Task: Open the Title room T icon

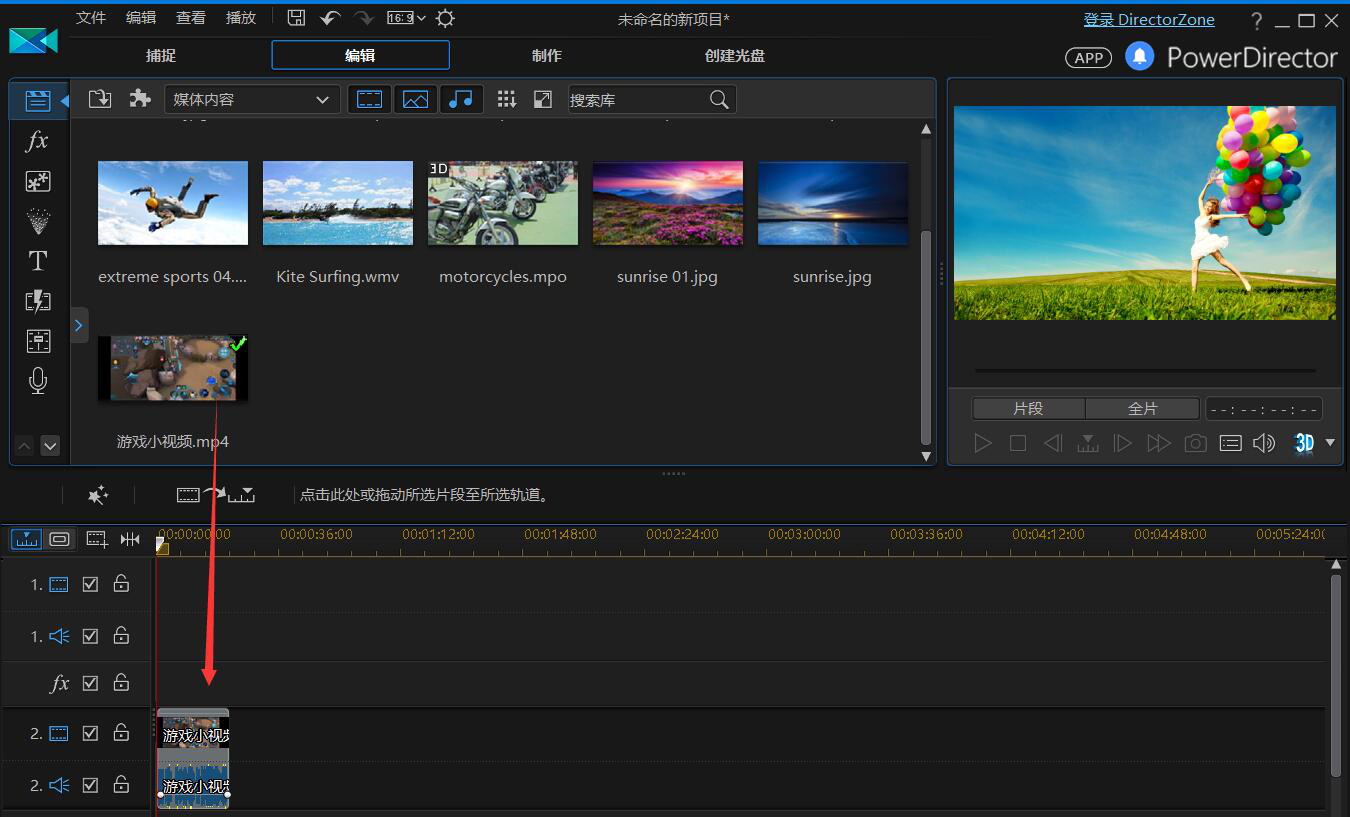Action: [37, 261]
